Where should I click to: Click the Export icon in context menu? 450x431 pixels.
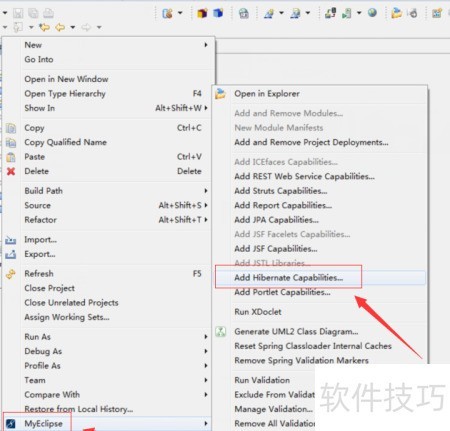pyautogui.click(x=11, y=254)
